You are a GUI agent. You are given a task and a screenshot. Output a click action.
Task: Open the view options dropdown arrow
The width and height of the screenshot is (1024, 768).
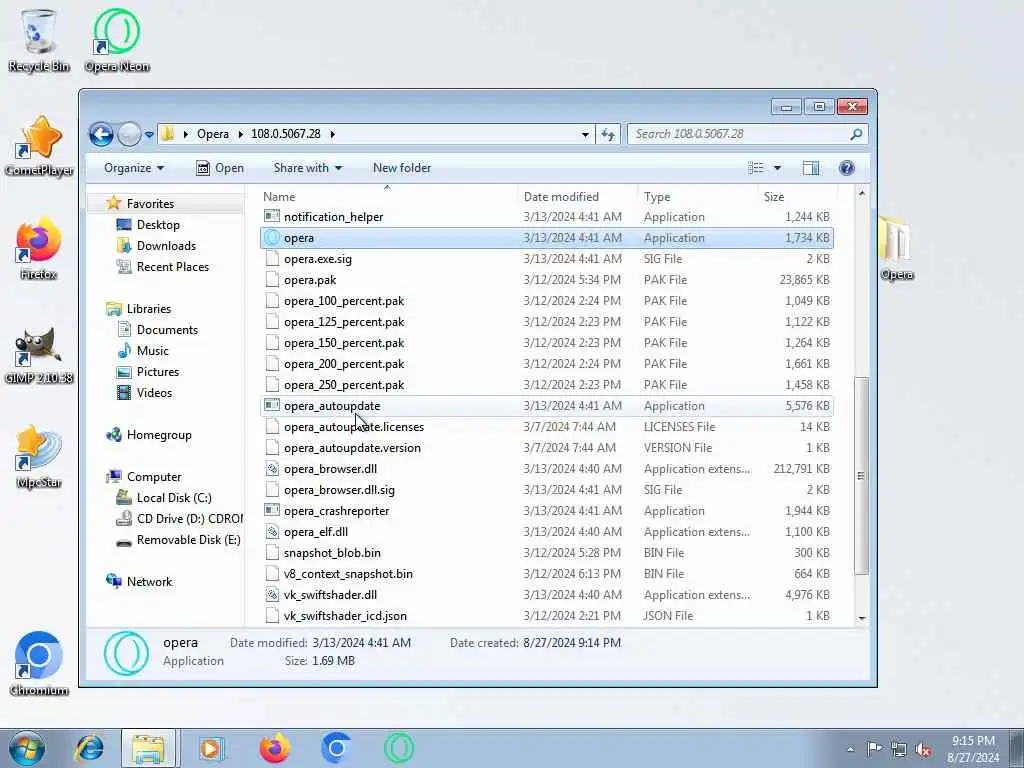777,168
